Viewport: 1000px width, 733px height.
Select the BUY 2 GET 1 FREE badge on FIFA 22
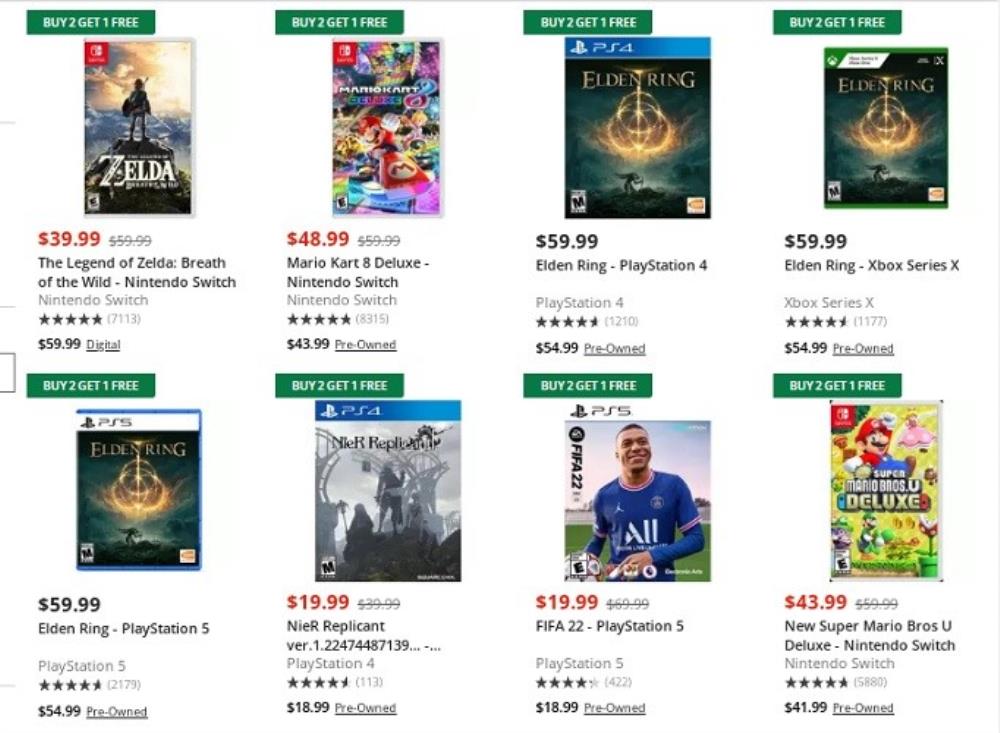(x=587, y=384)
